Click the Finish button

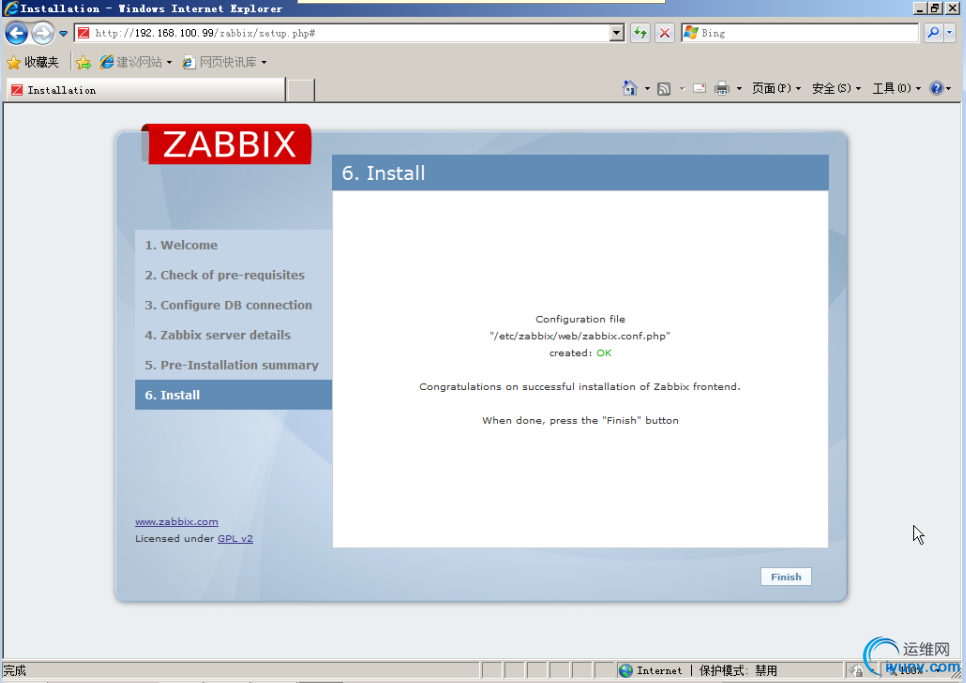pos(785,576)
